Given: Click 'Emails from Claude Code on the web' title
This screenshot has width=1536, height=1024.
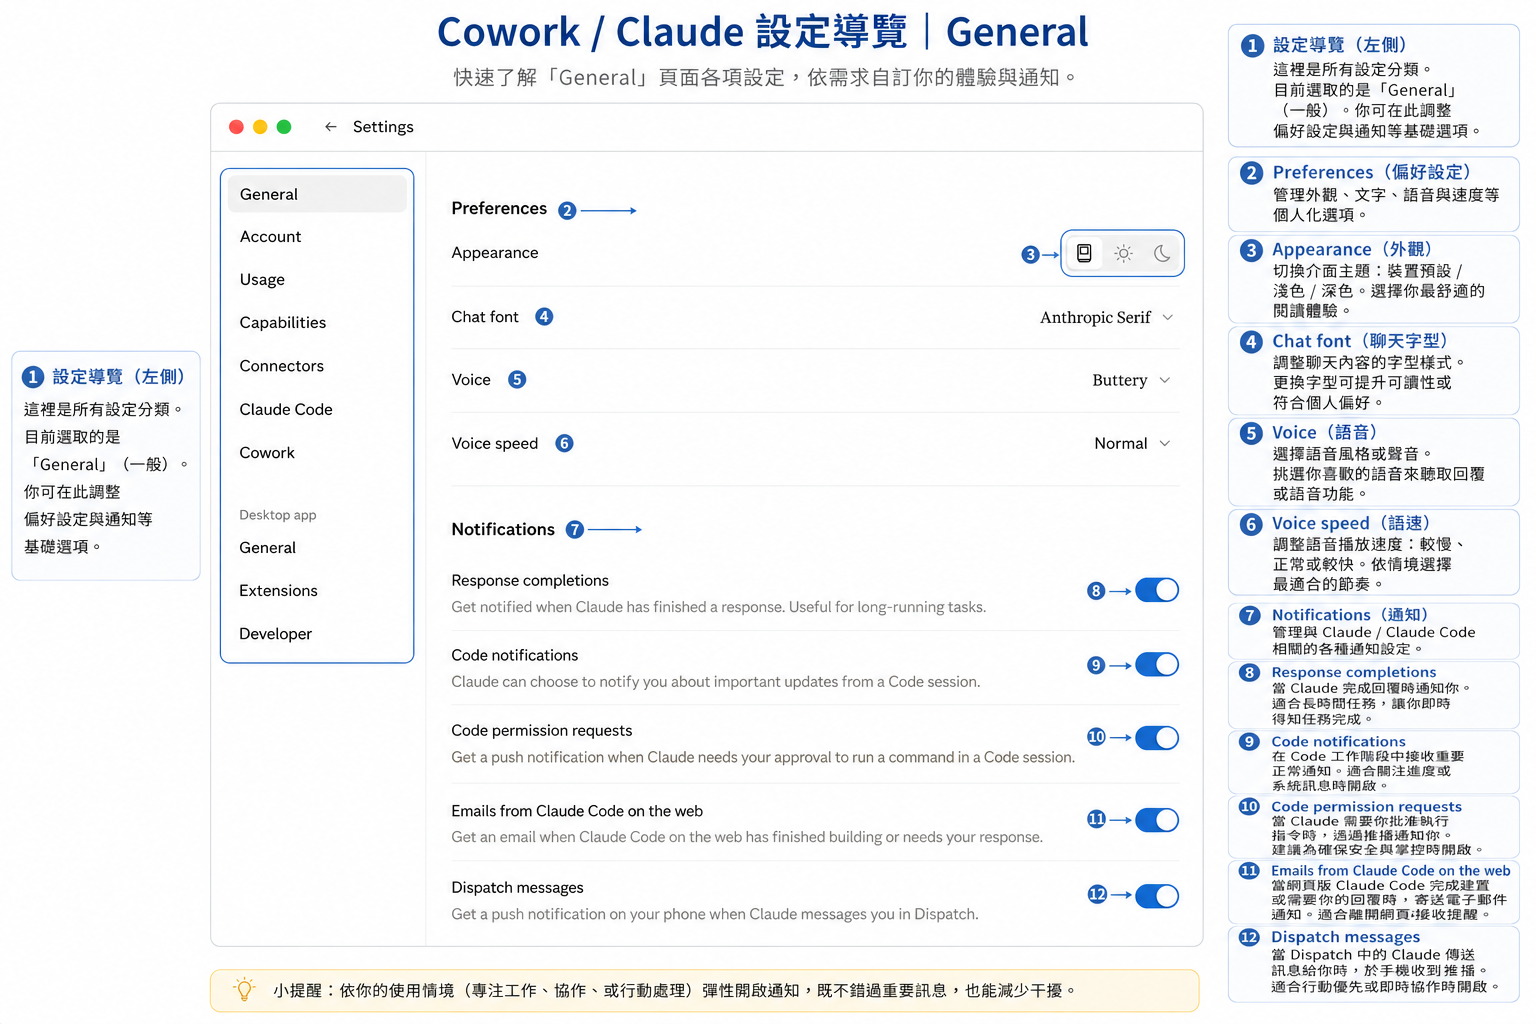Looking at the screenshot, I should [x=577, y=812].
